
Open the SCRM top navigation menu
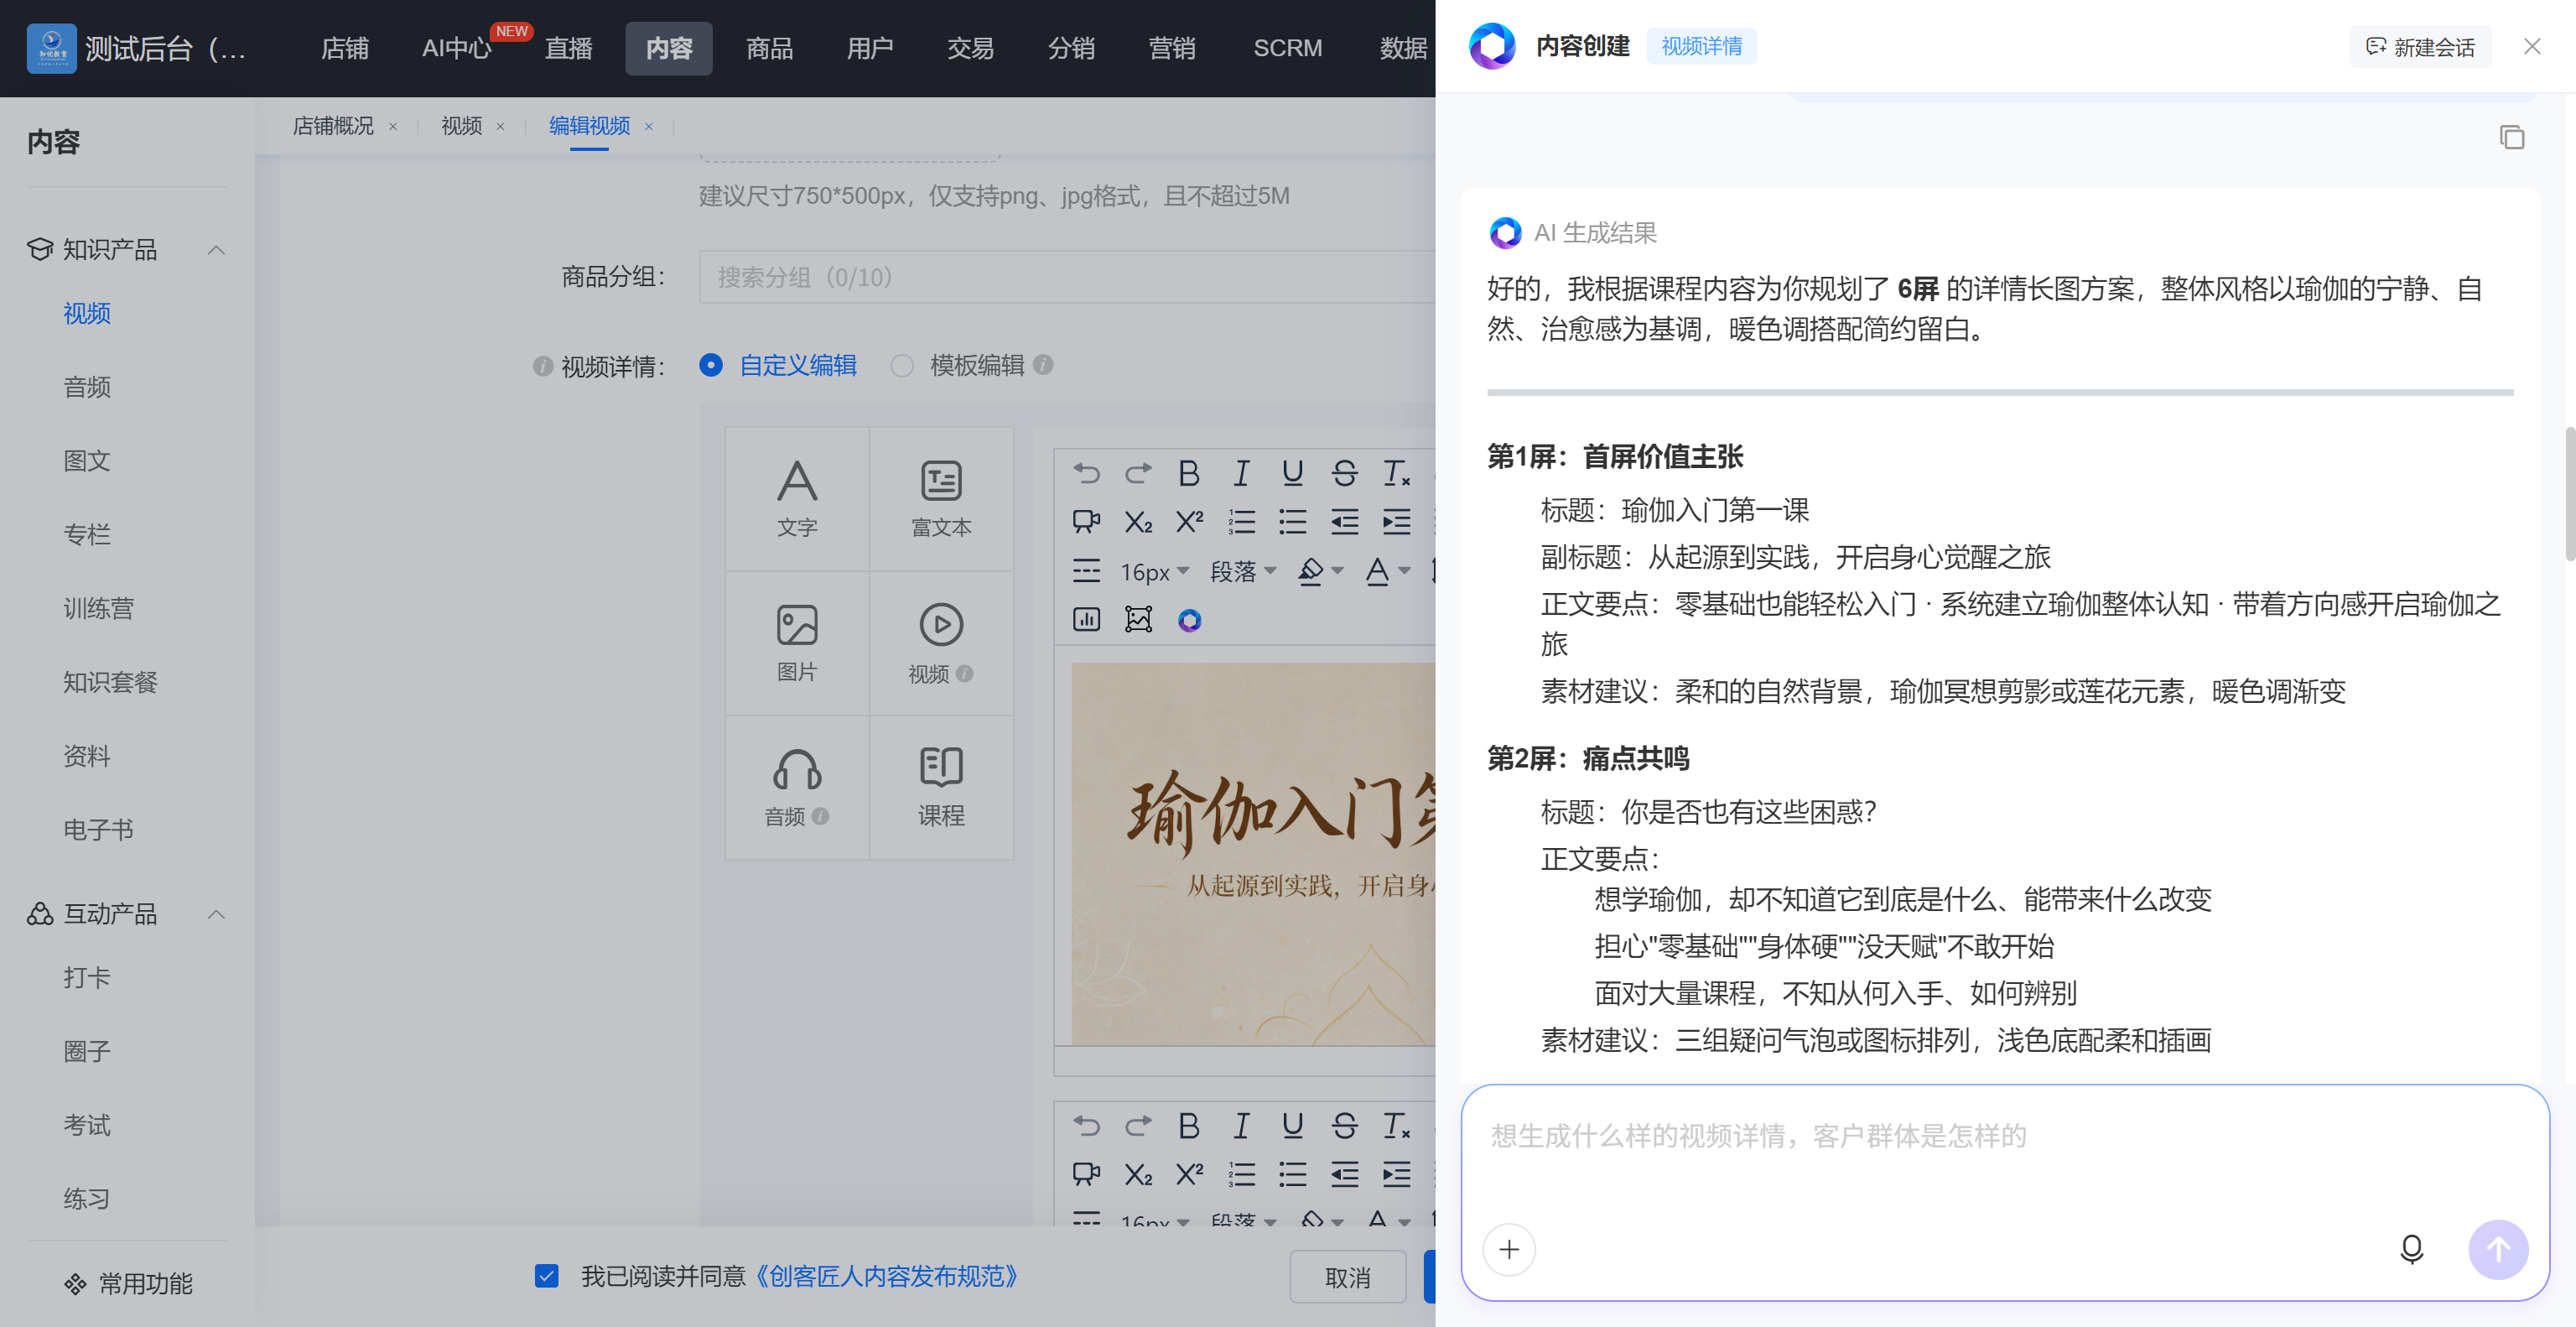pyautogui.click(x=1287, y=48)
